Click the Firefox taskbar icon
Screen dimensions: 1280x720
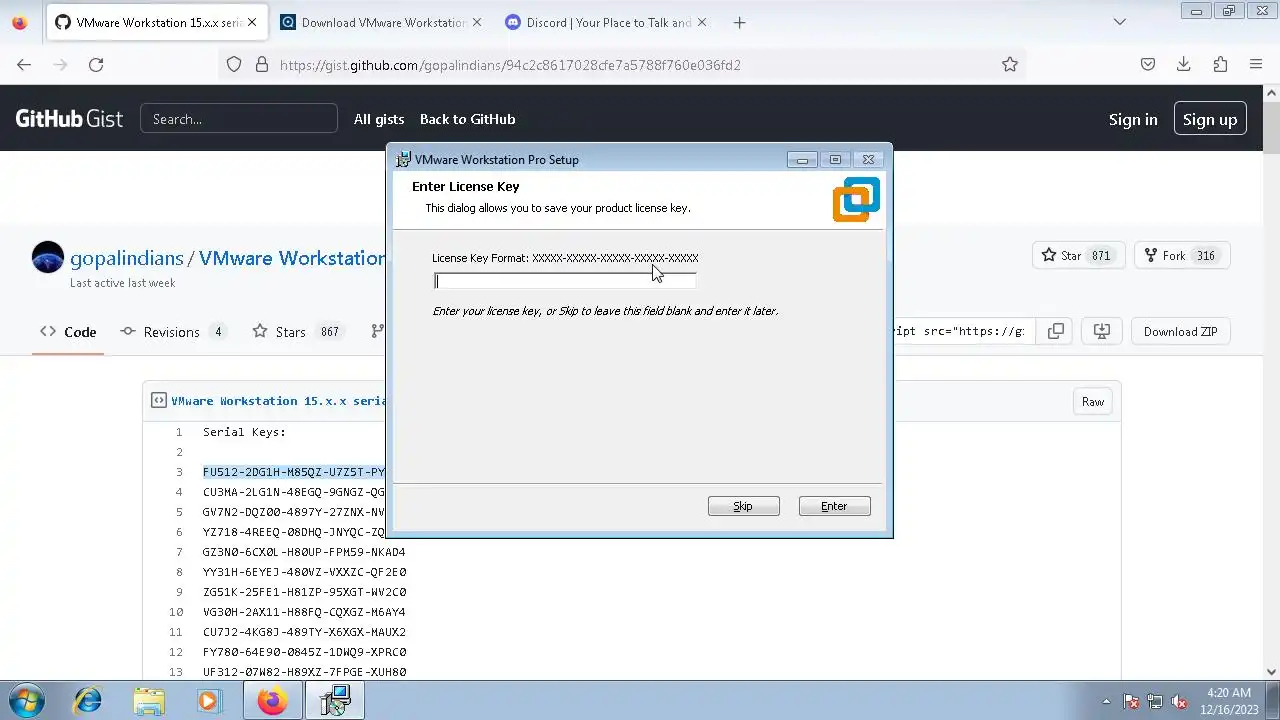pos(272,700)
